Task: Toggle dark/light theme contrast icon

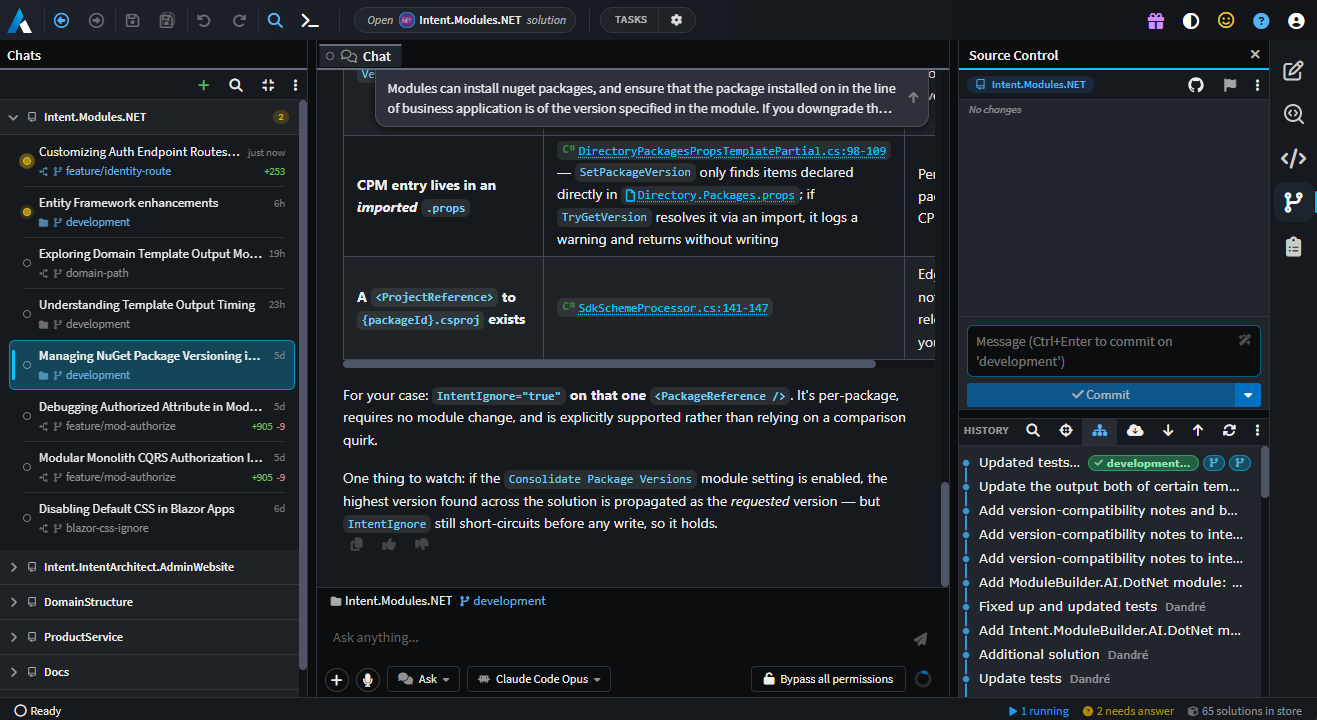Action: 1191,20
